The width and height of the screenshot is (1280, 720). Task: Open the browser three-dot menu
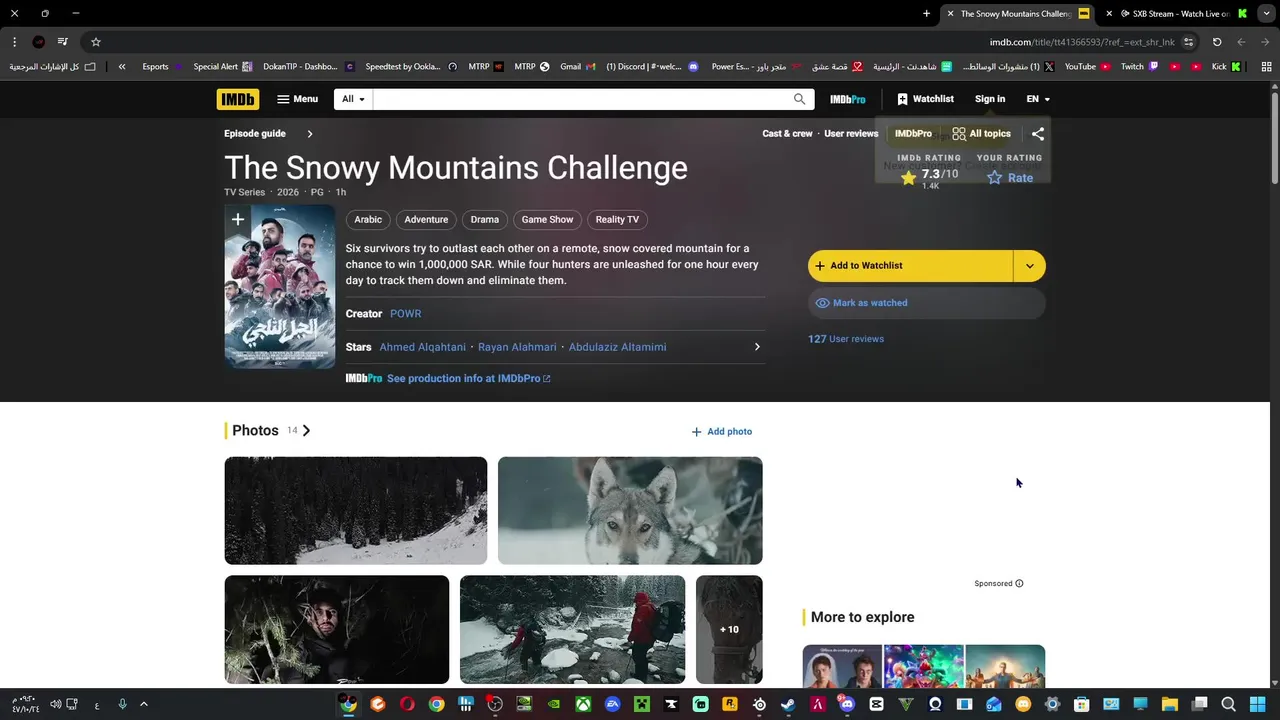[x=14, y=42]
